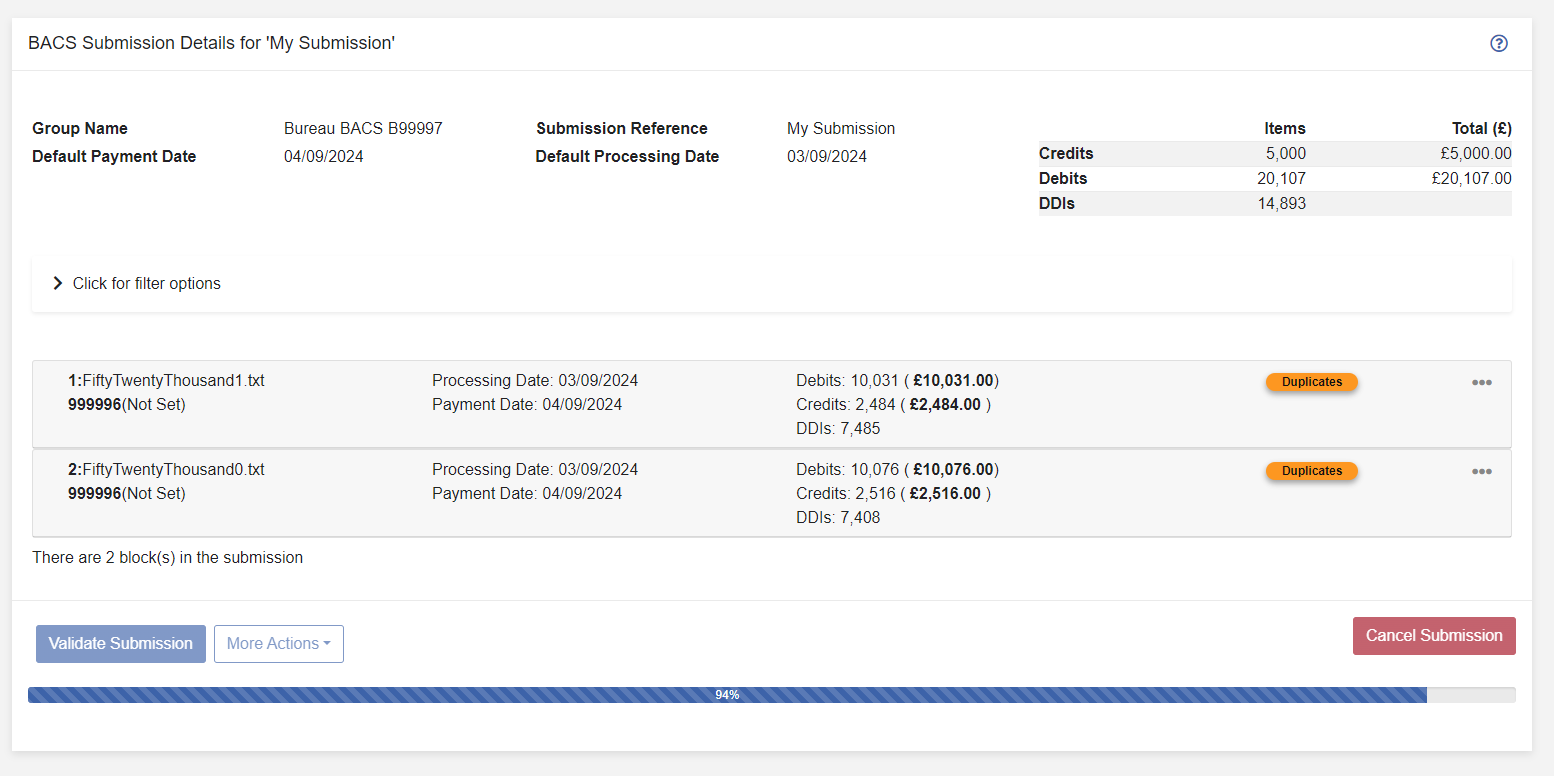Open ellipsis menu for FiftyTwentyThousand0.txt block
This screenshot has width=1554, height=776.
point(1481,471)
